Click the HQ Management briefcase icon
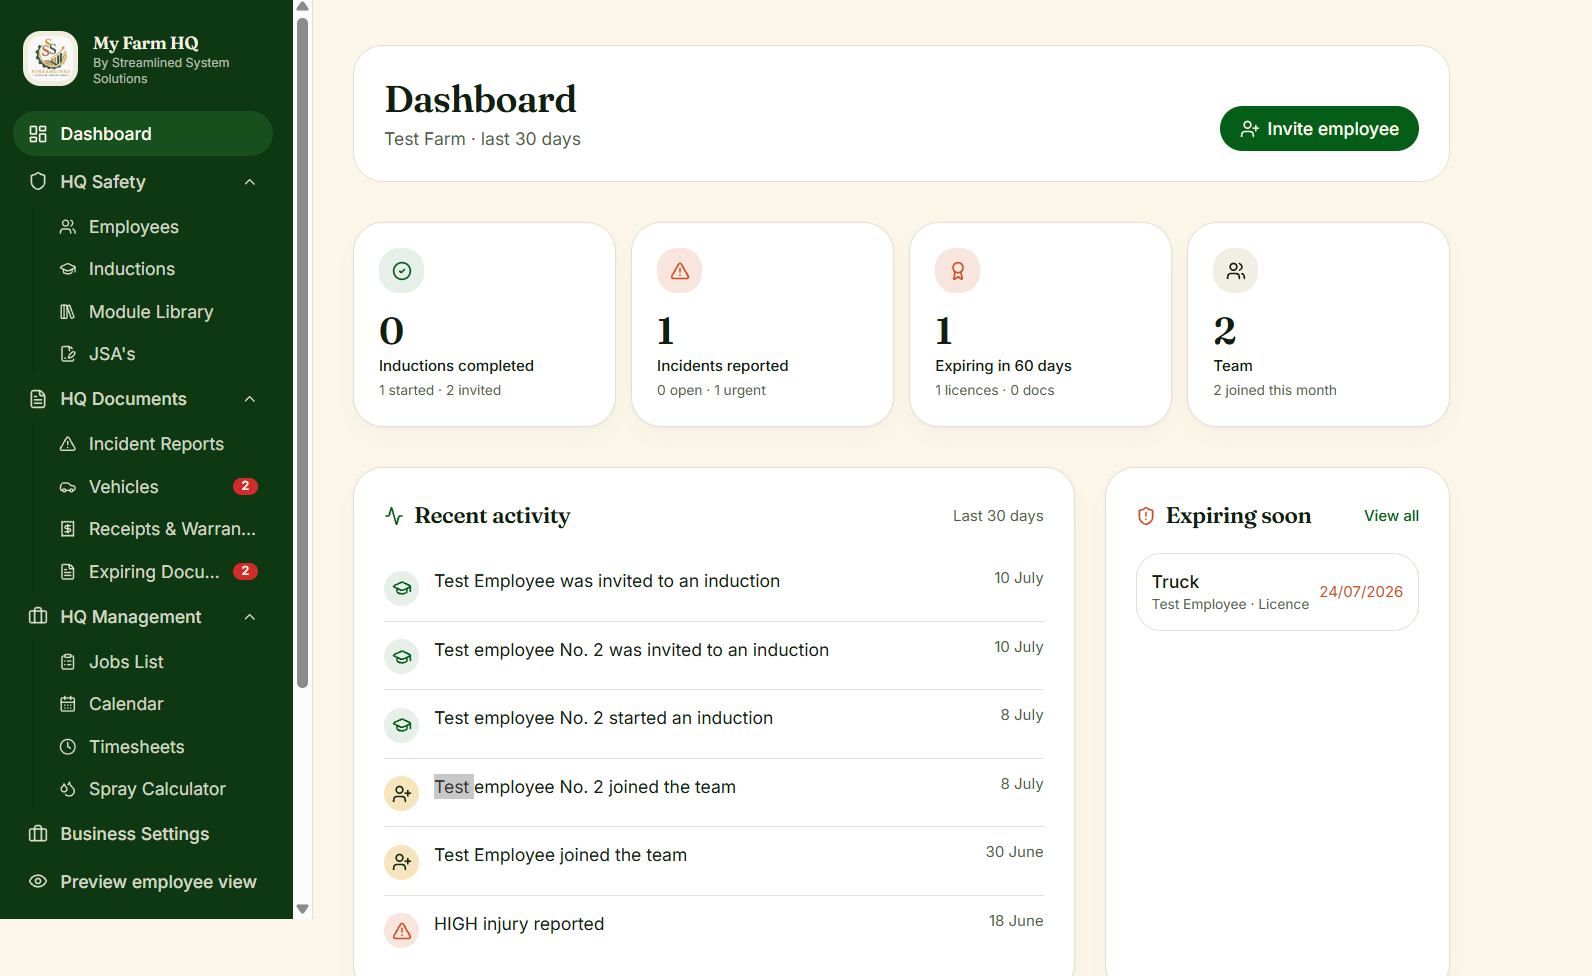The height and width of the screenshot is (976, 1592). 38,617
